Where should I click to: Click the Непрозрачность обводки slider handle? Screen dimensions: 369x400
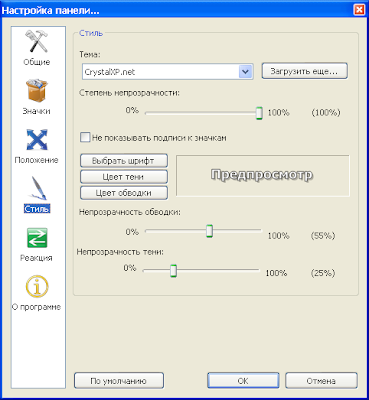coord(209,231)
